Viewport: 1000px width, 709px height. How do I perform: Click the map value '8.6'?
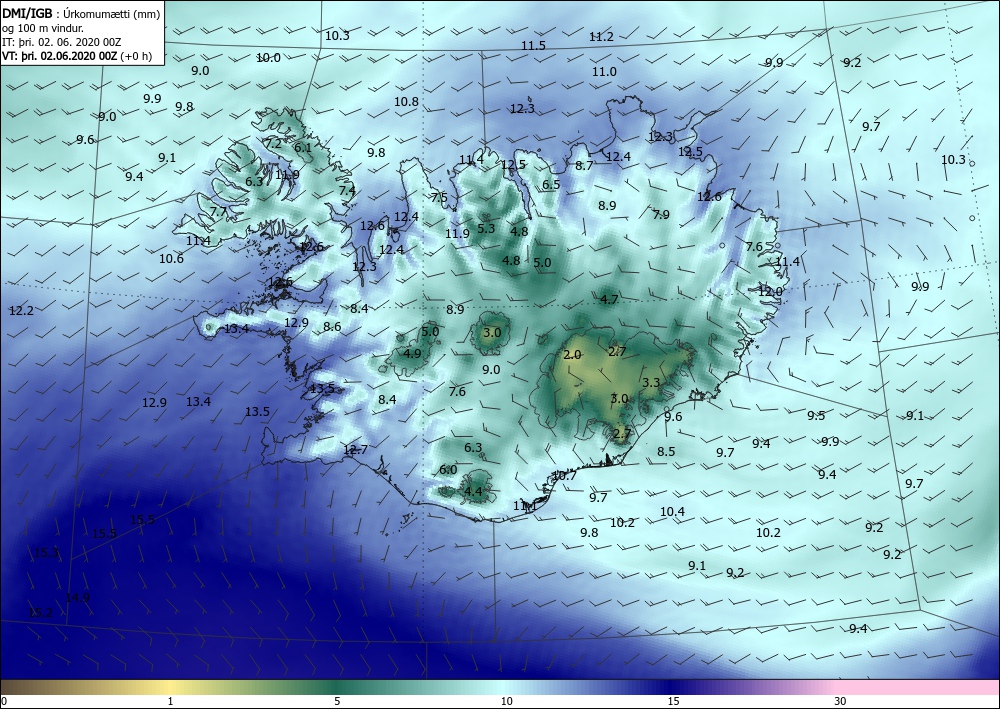[x=332, y=326]
